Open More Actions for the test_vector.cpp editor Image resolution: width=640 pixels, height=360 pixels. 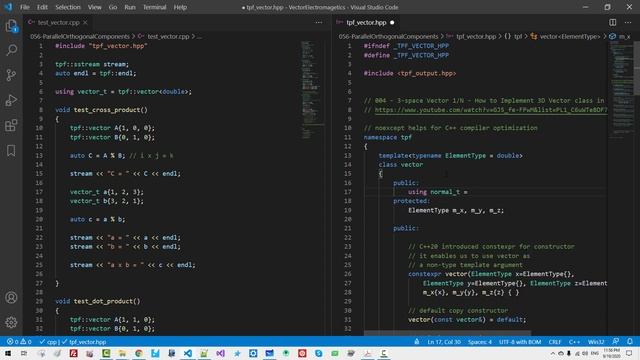coord(319,22)
